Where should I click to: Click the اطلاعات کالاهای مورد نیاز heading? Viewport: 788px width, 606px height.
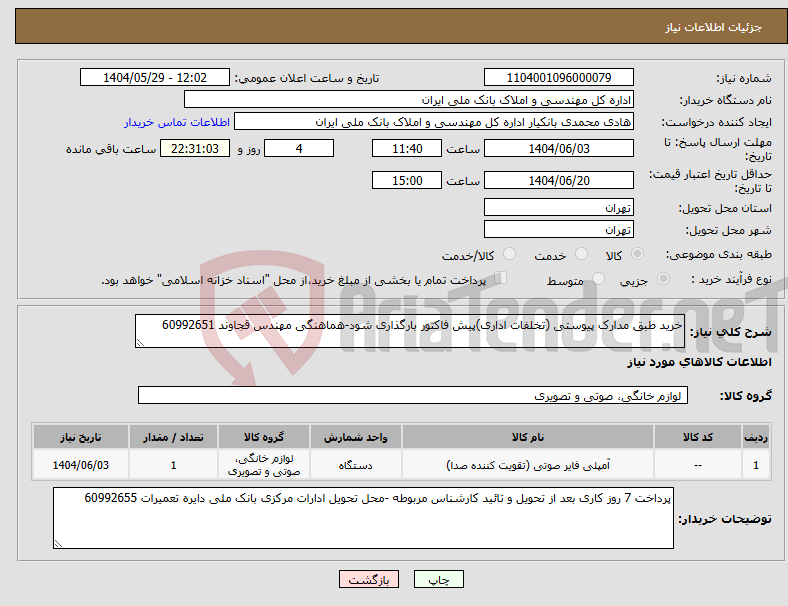point(699,362)
